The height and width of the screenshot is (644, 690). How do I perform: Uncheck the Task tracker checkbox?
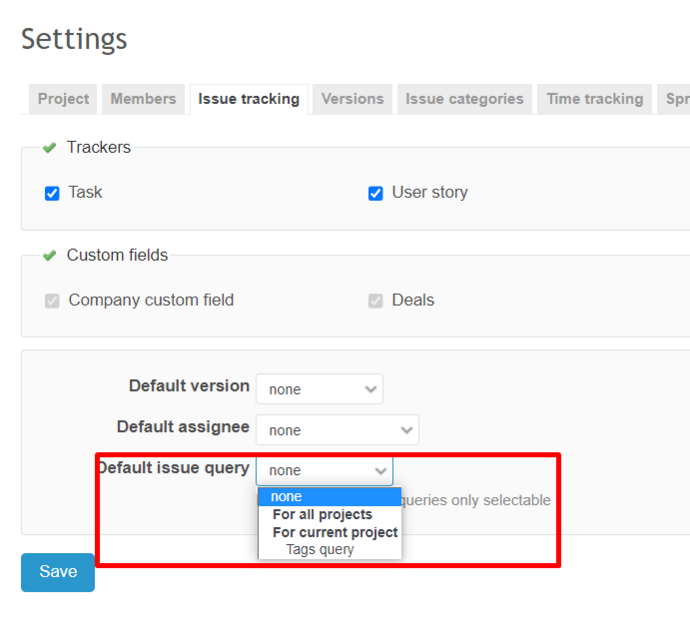pos(53,193)
